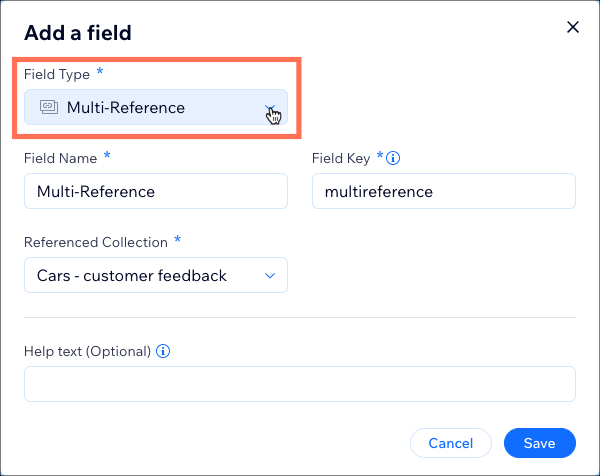Image resolution: width=600 pixels, height=476 pixels.
Task: Click the Help text (Optional) label
Action: pos(88,351)
